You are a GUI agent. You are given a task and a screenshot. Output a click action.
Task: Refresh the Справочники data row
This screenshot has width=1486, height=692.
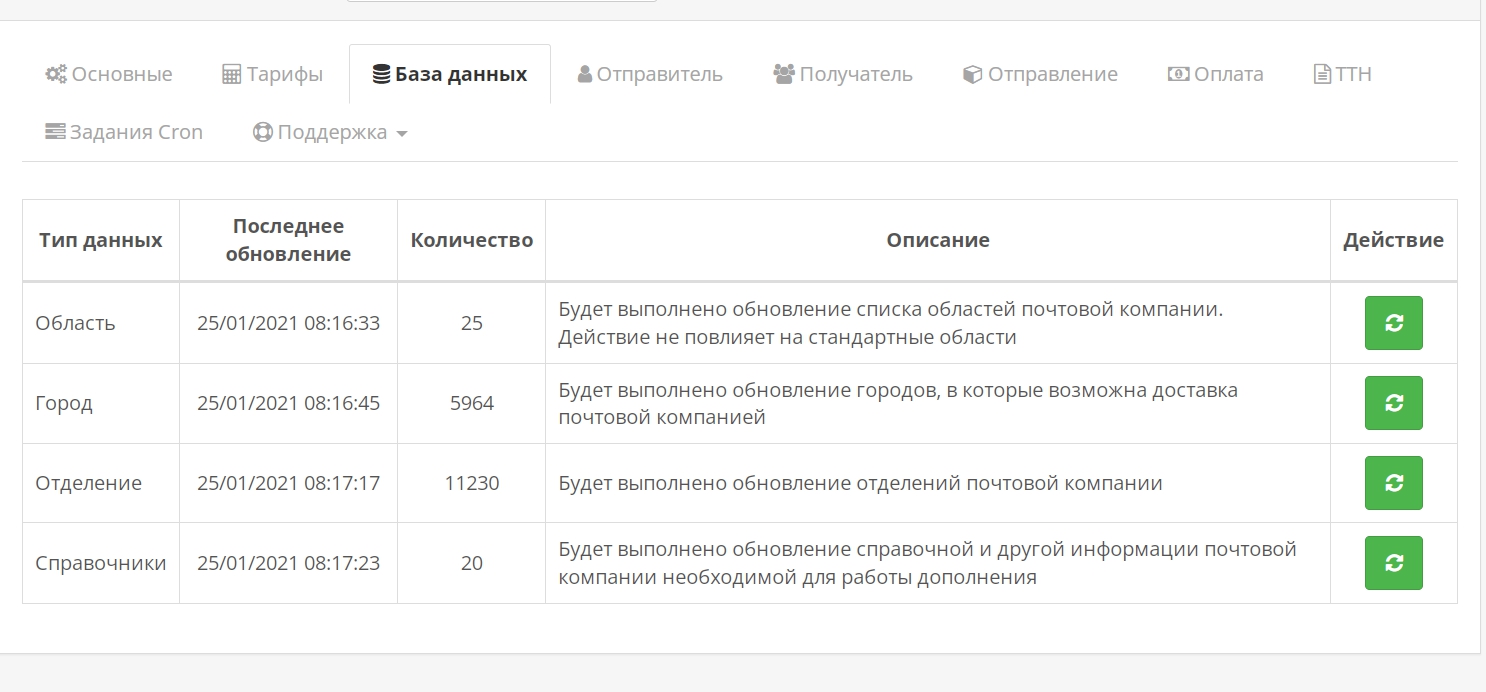pos(1393,563)
